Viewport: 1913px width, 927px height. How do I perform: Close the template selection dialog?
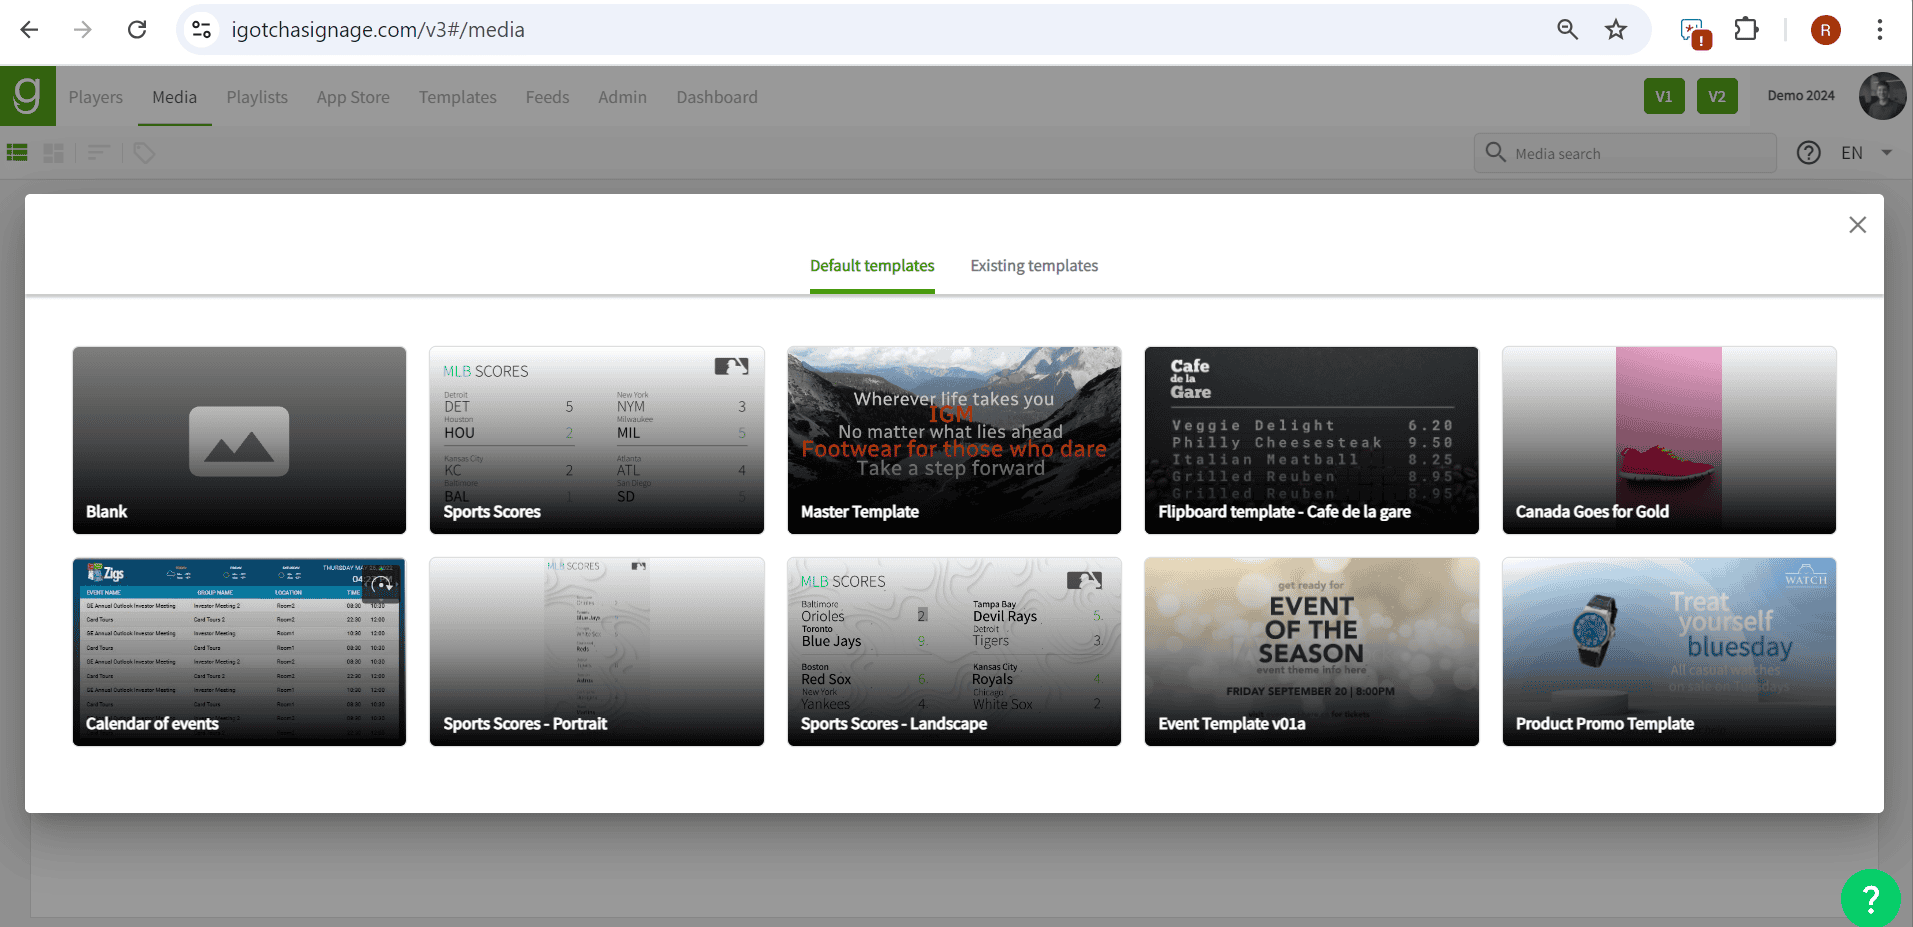tap(1857, 225)
